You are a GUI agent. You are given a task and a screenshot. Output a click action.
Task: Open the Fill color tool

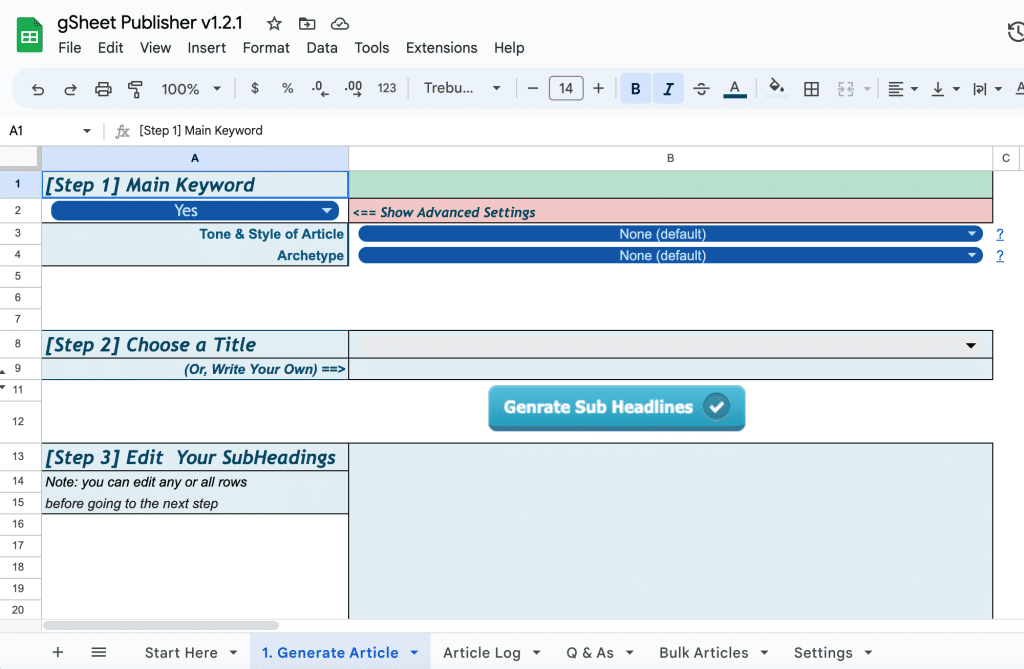tap(777, 88)
